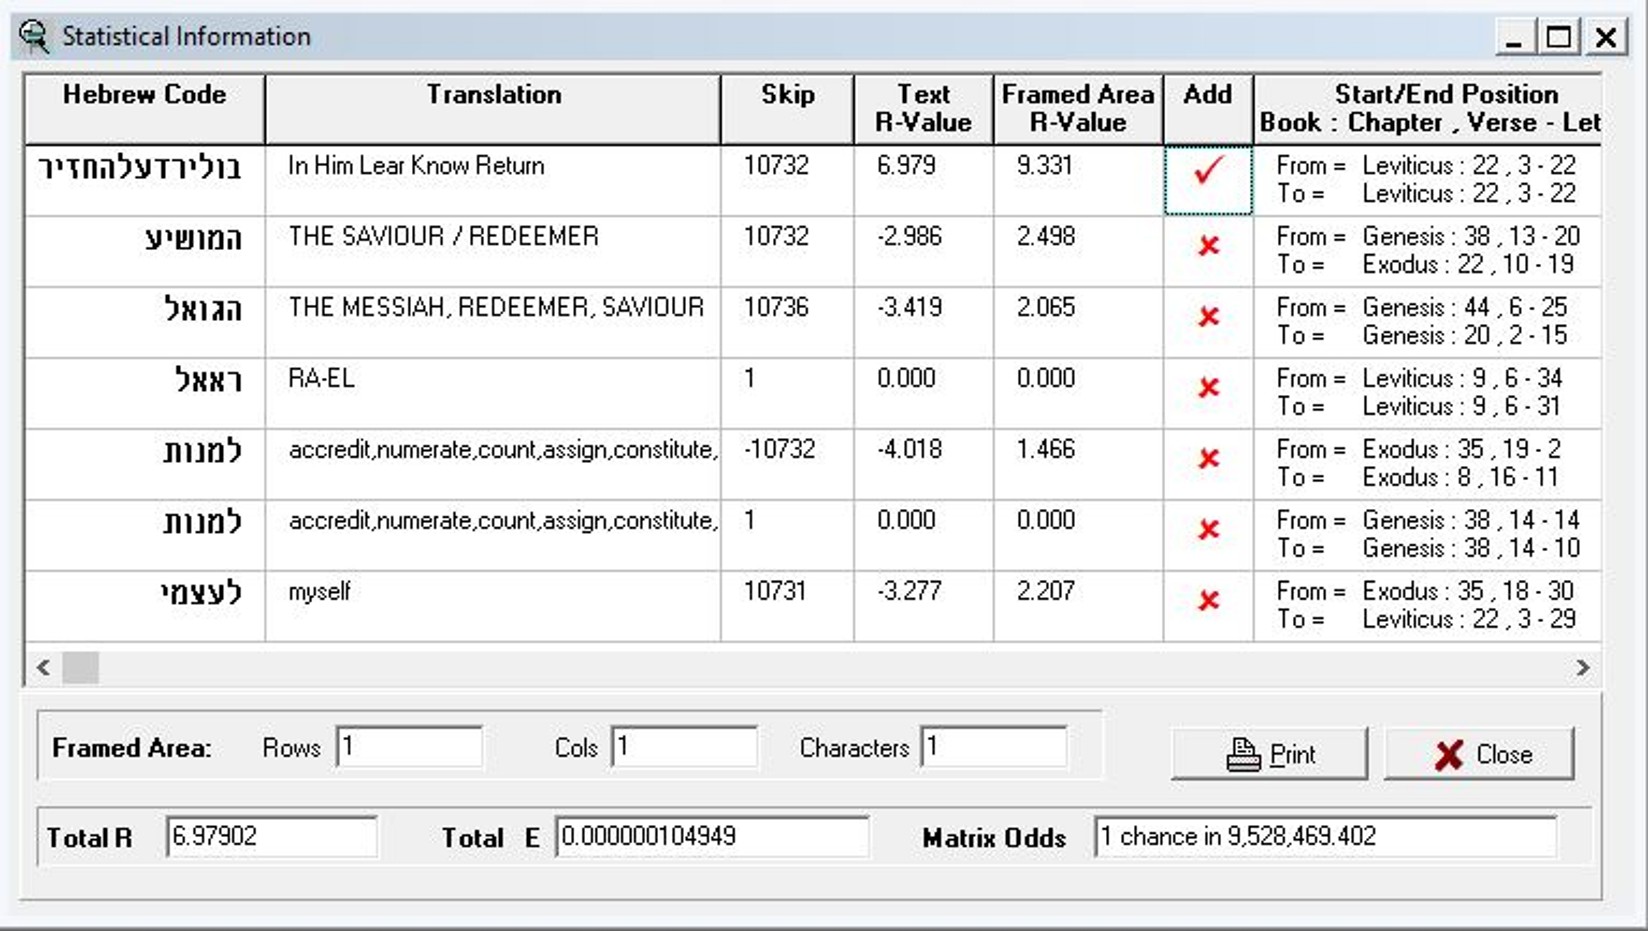The height and width of the screenshot is (931, 1648).
Task: Toggle the Add mark in the RA-EL row
Action: [x=1208, y=388]
